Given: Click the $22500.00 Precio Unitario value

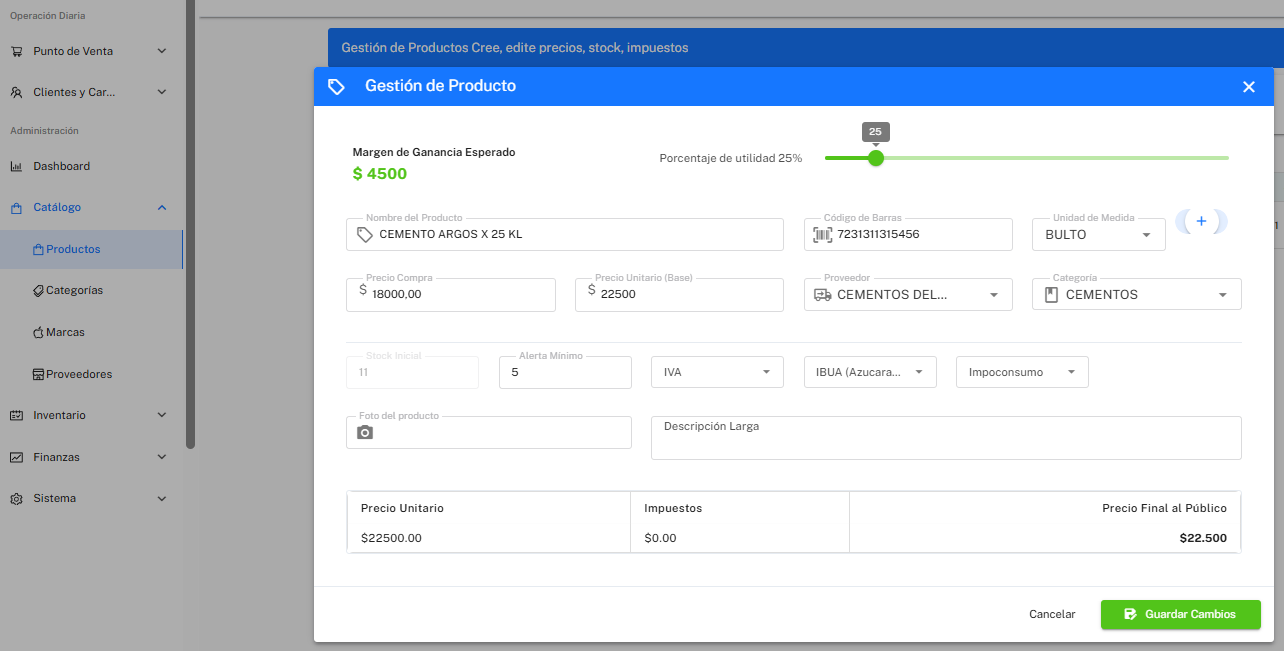Looking at the screenshot, I should [391, 538].
